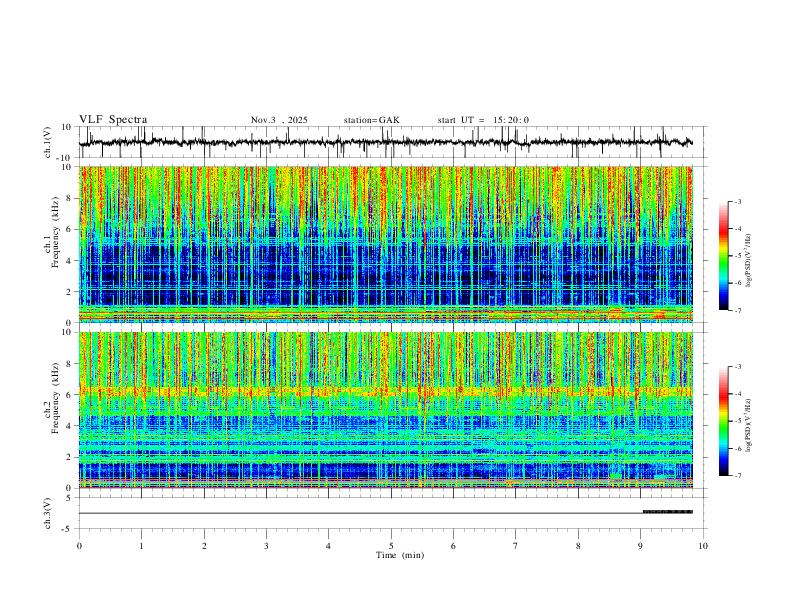
Task: Click the "Time (min)" axis label
Action: pos(400,555)
